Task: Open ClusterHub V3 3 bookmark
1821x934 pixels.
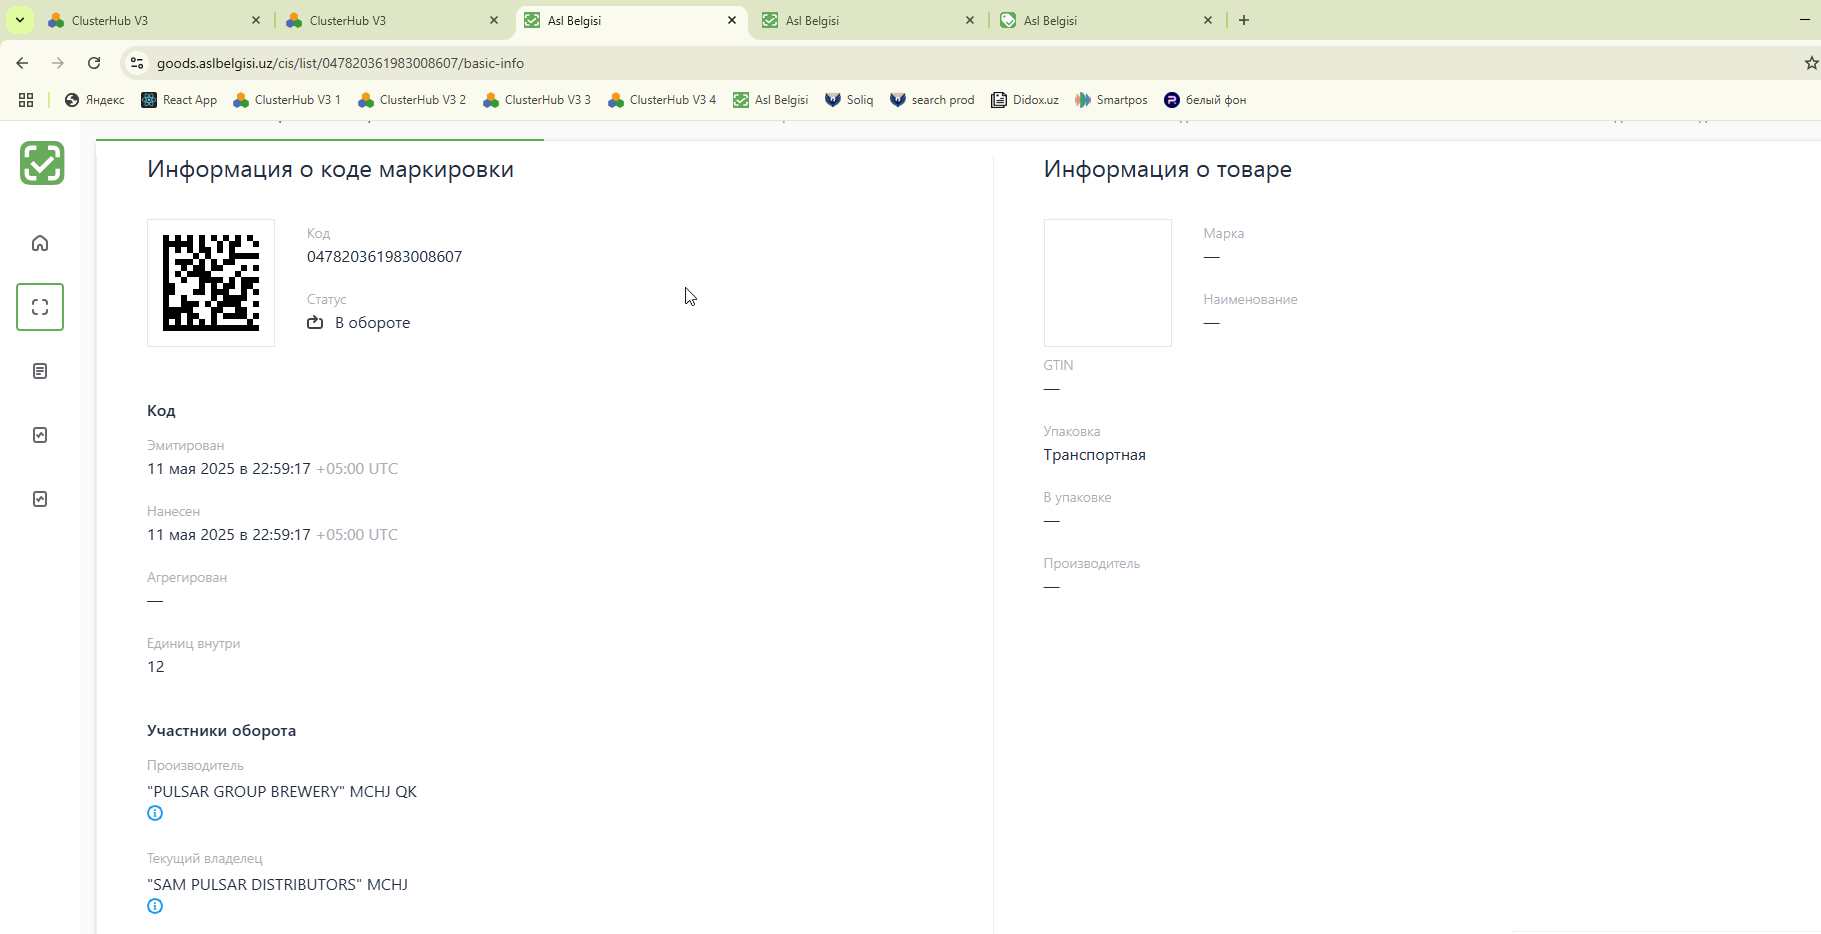Action: click(x=537, y=100)
